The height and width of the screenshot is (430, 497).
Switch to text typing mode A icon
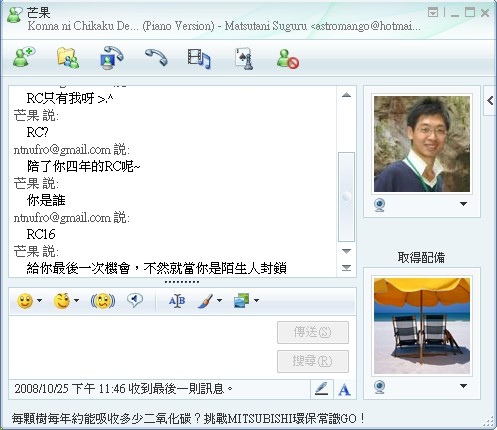point(344,389)
